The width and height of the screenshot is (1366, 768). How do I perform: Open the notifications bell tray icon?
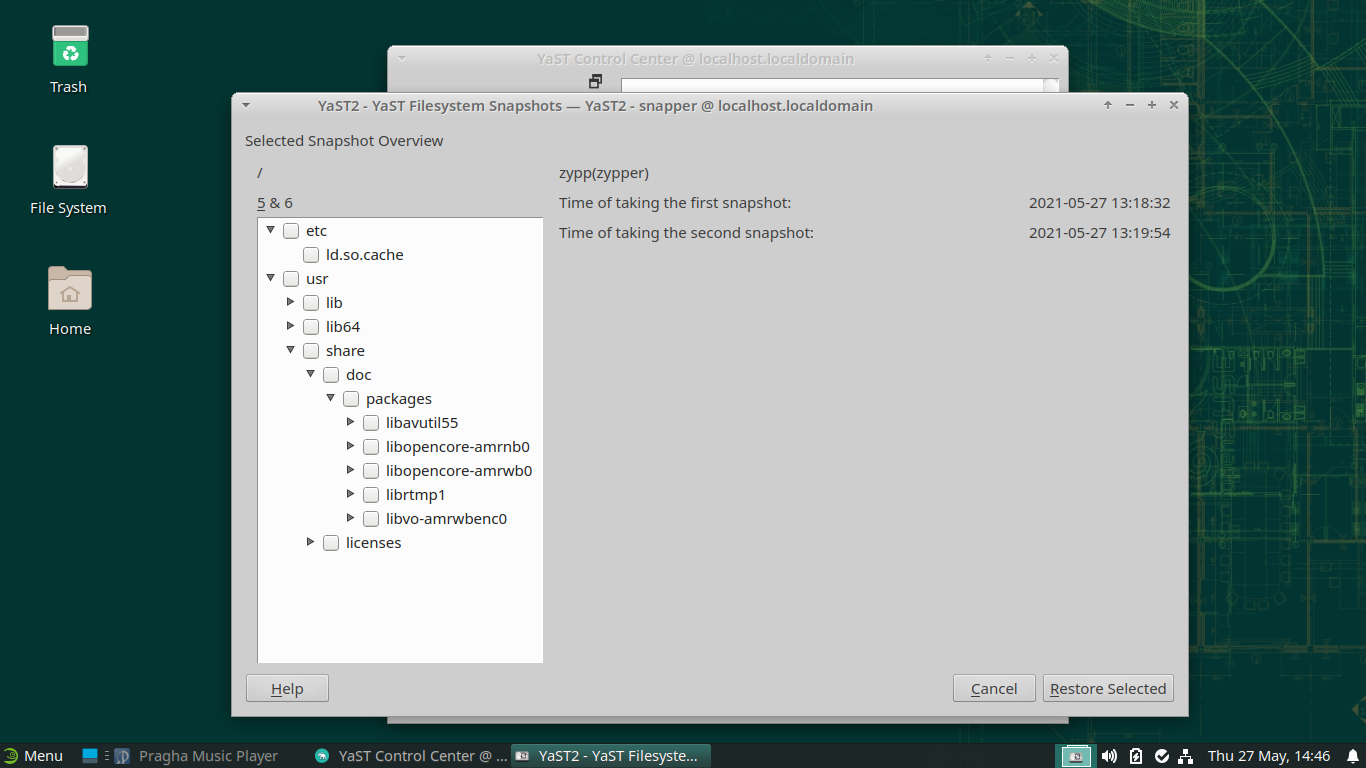pyautogui.click(x=1352, y=756)
